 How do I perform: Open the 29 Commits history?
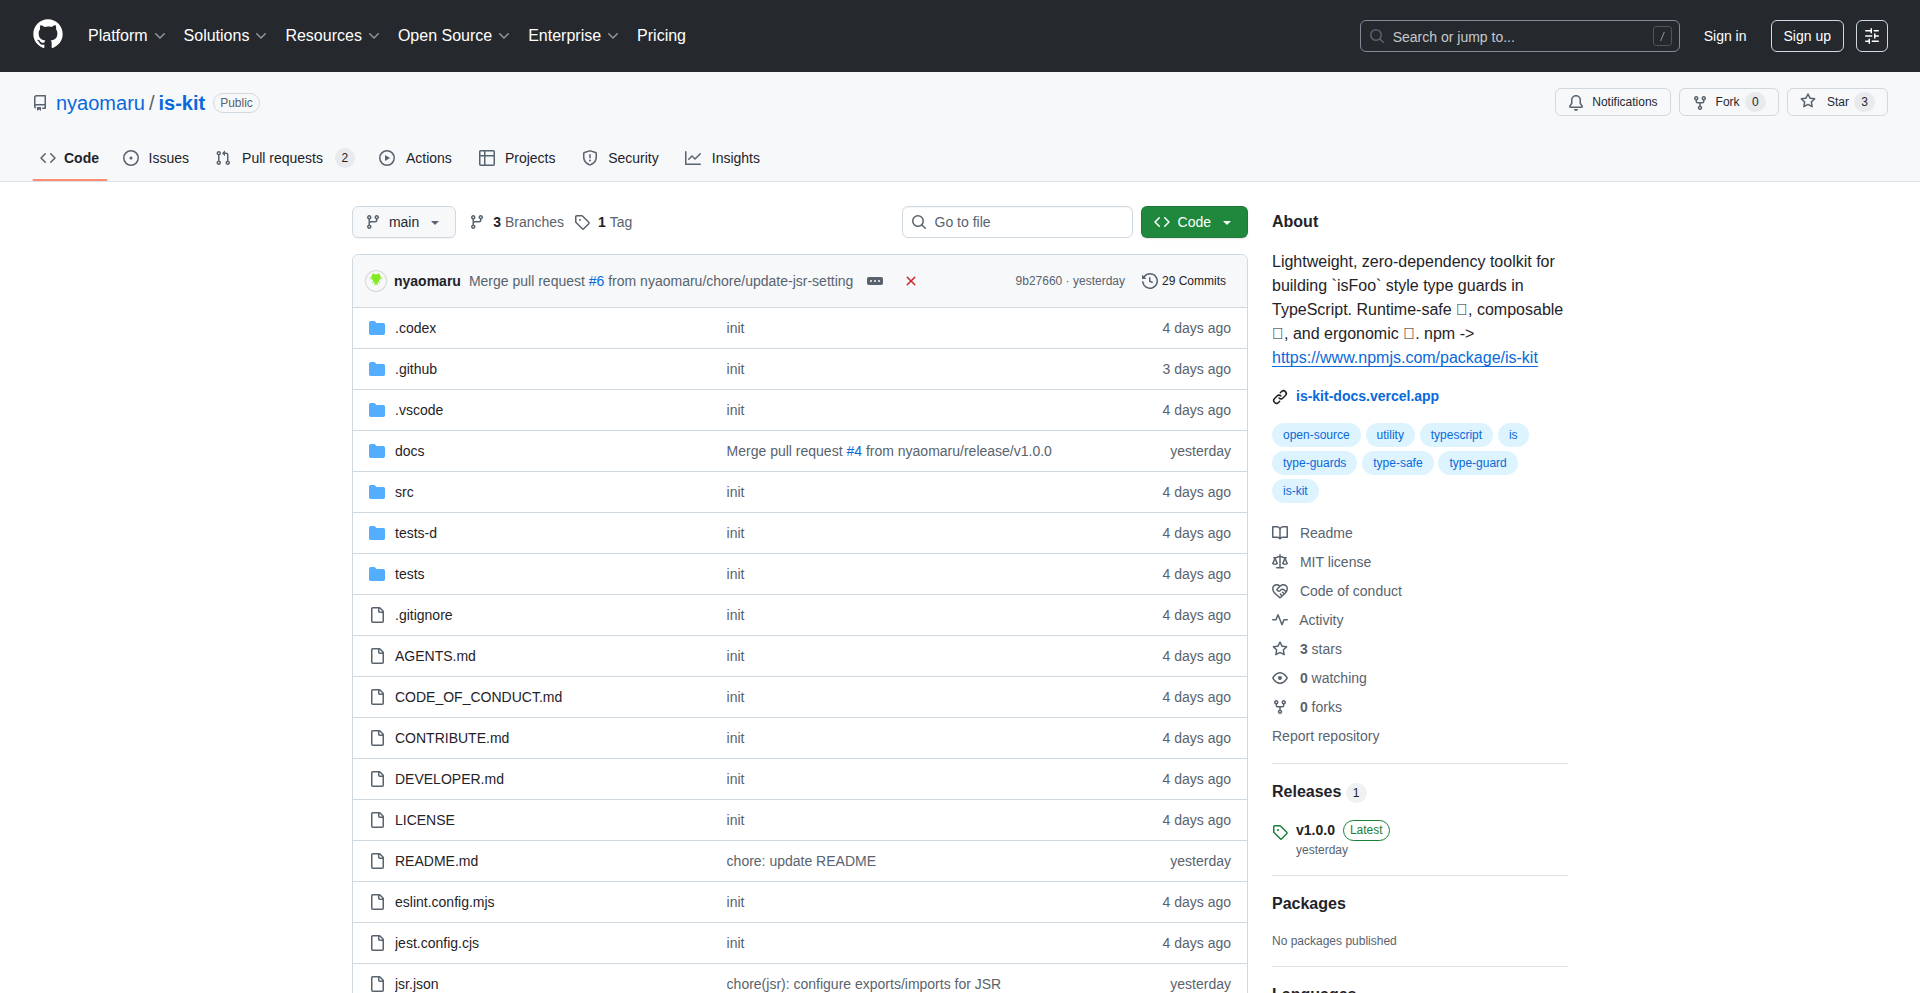click(1184, 281)
